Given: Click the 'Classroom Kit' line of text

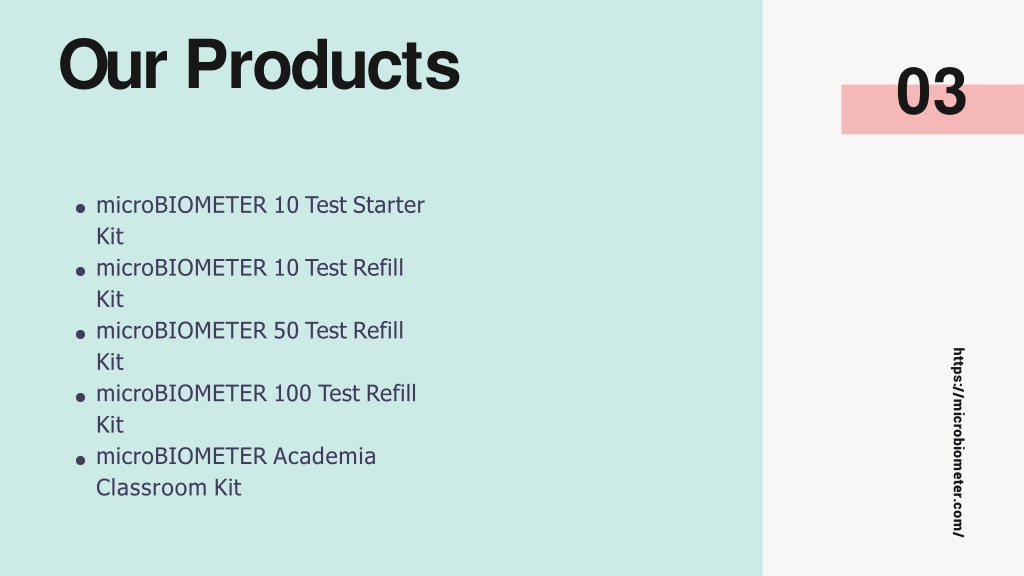Looking at the screenshot, I should [x=168, y=487].
